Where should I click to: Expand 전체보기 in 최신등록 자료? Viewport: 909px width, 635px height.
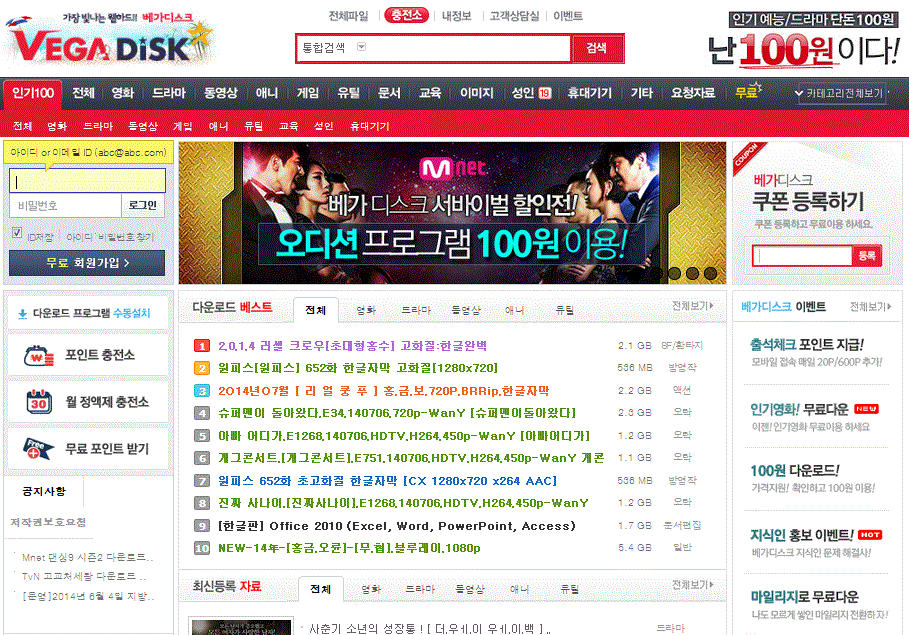coord(692,585)
